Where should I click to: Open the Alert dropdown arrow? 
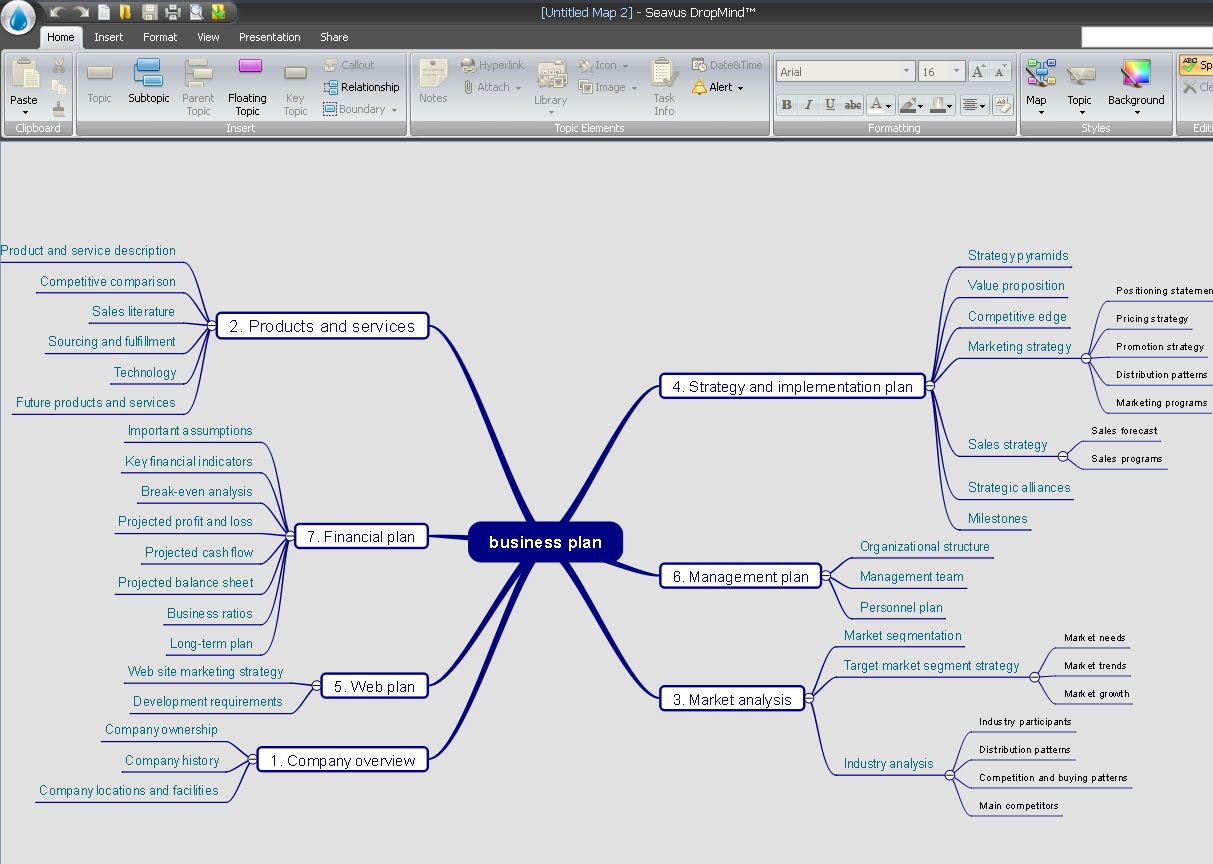click(740, 88)
